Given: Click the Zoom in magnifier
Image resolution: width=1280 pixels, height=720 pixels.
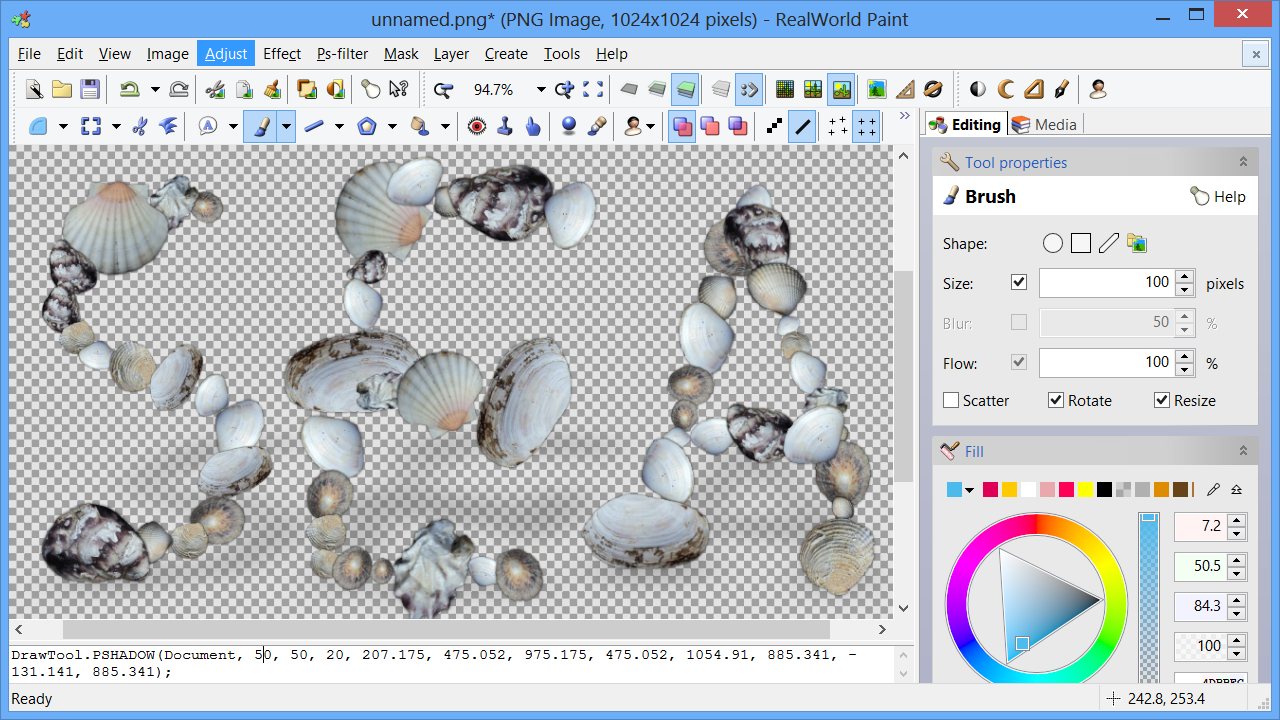Looking at the screenshot, I should point(565,89).
